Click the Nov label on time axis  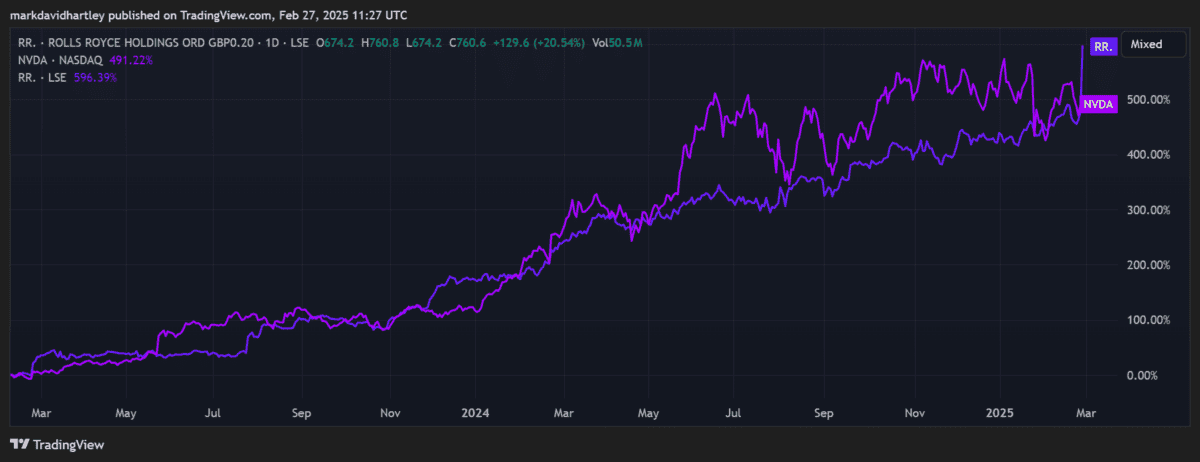pyautogui.click(x=391, y=411)
